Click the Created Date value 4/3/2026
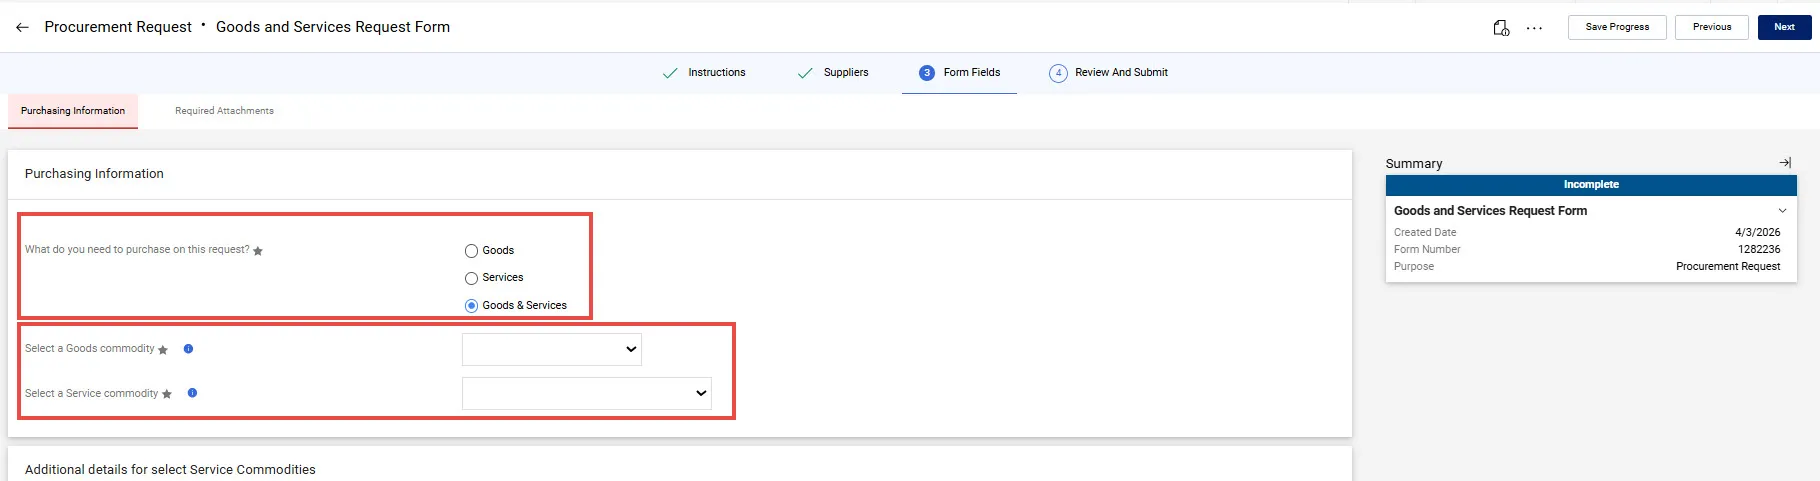Viewport: 1820px width, 481px height. click(x=1758, y=232)
